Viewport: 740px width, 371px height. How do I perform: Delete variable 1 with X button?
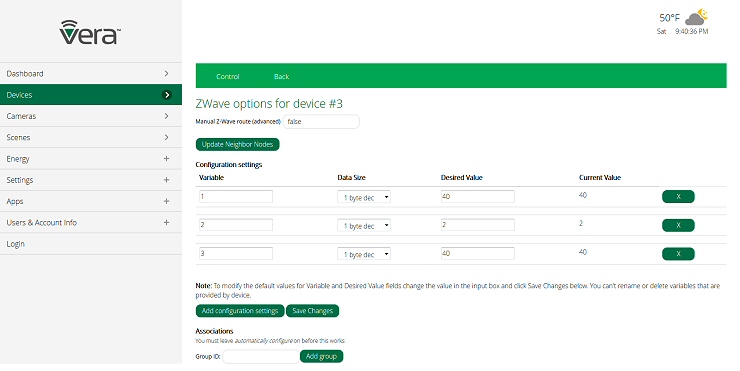(x=678, y=196)
